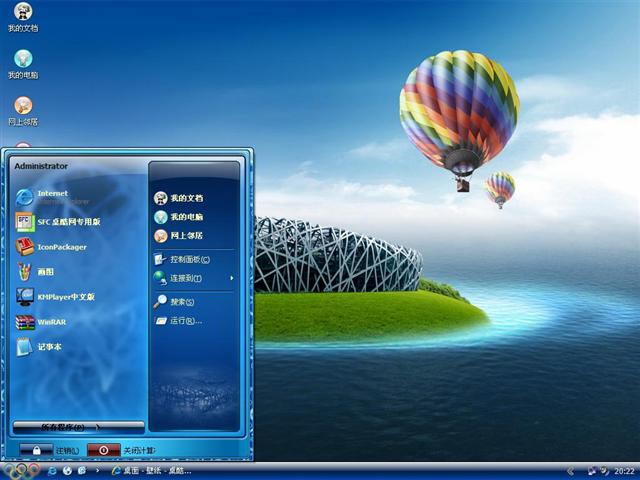Launch KMPlayer中文版 from Start menu
This screenshot has height=480, width=640.
(x=56, y=297)
